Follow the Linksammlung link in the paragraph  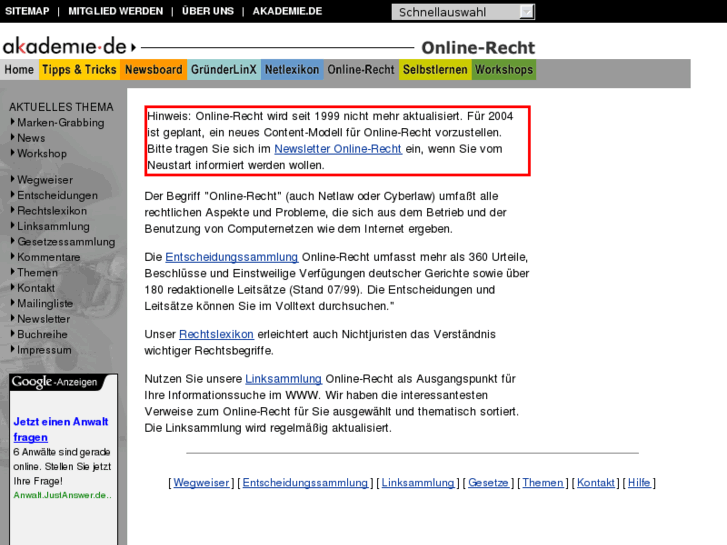tap(283, 379)
